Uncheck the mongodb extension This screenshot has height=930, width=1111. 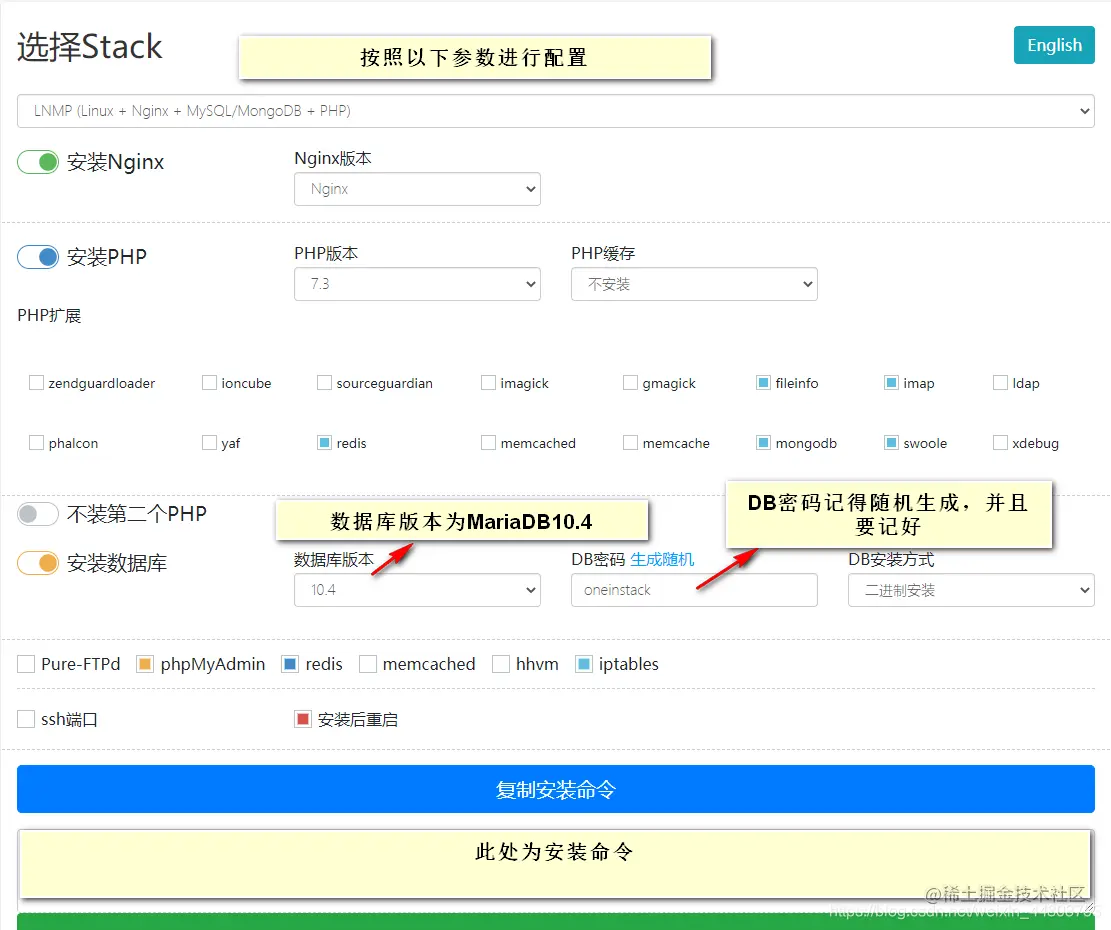(x=763, y=443)
